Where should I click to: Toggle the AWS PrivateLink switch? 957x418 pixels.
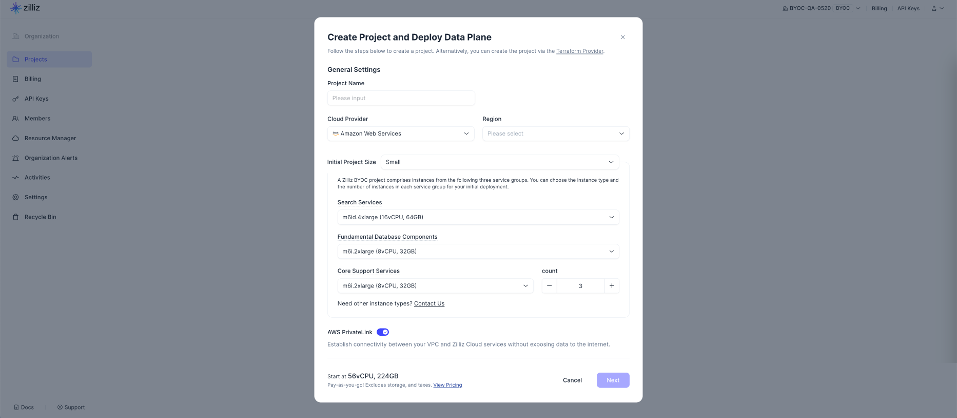tap(383, 332)
